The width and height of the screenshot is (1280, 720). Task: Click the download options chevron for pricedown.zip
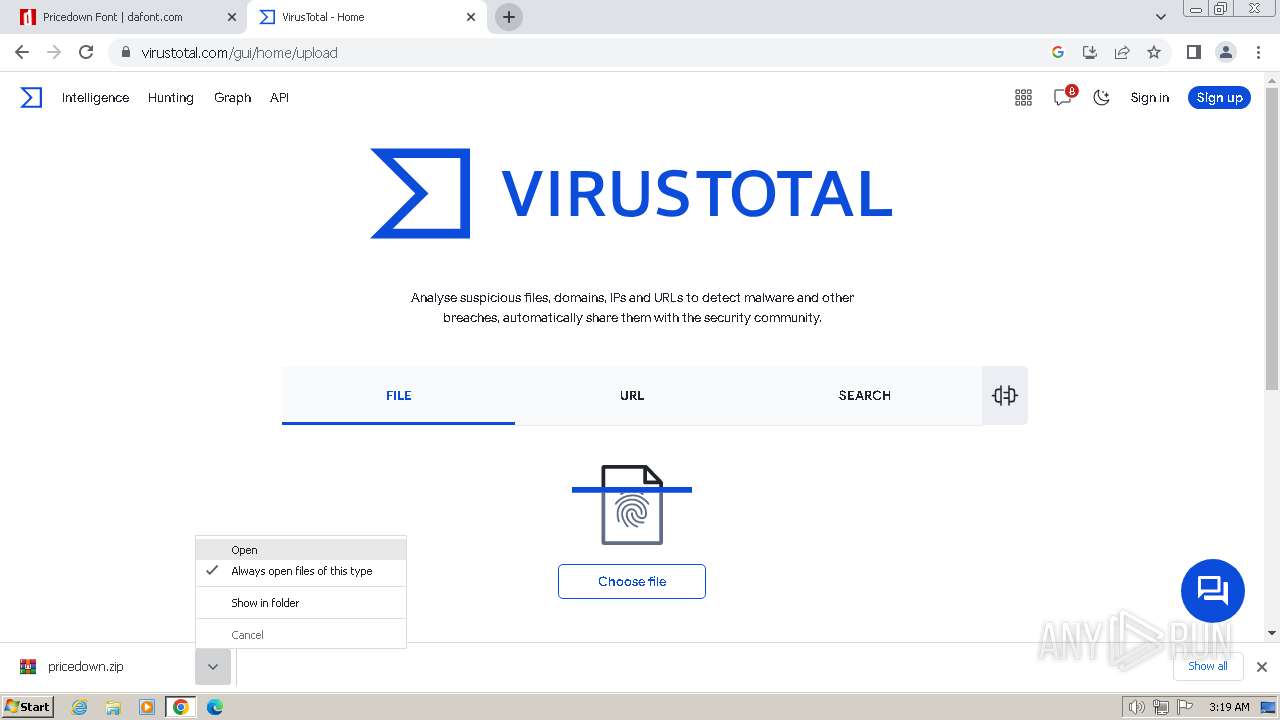coord(213,667)
